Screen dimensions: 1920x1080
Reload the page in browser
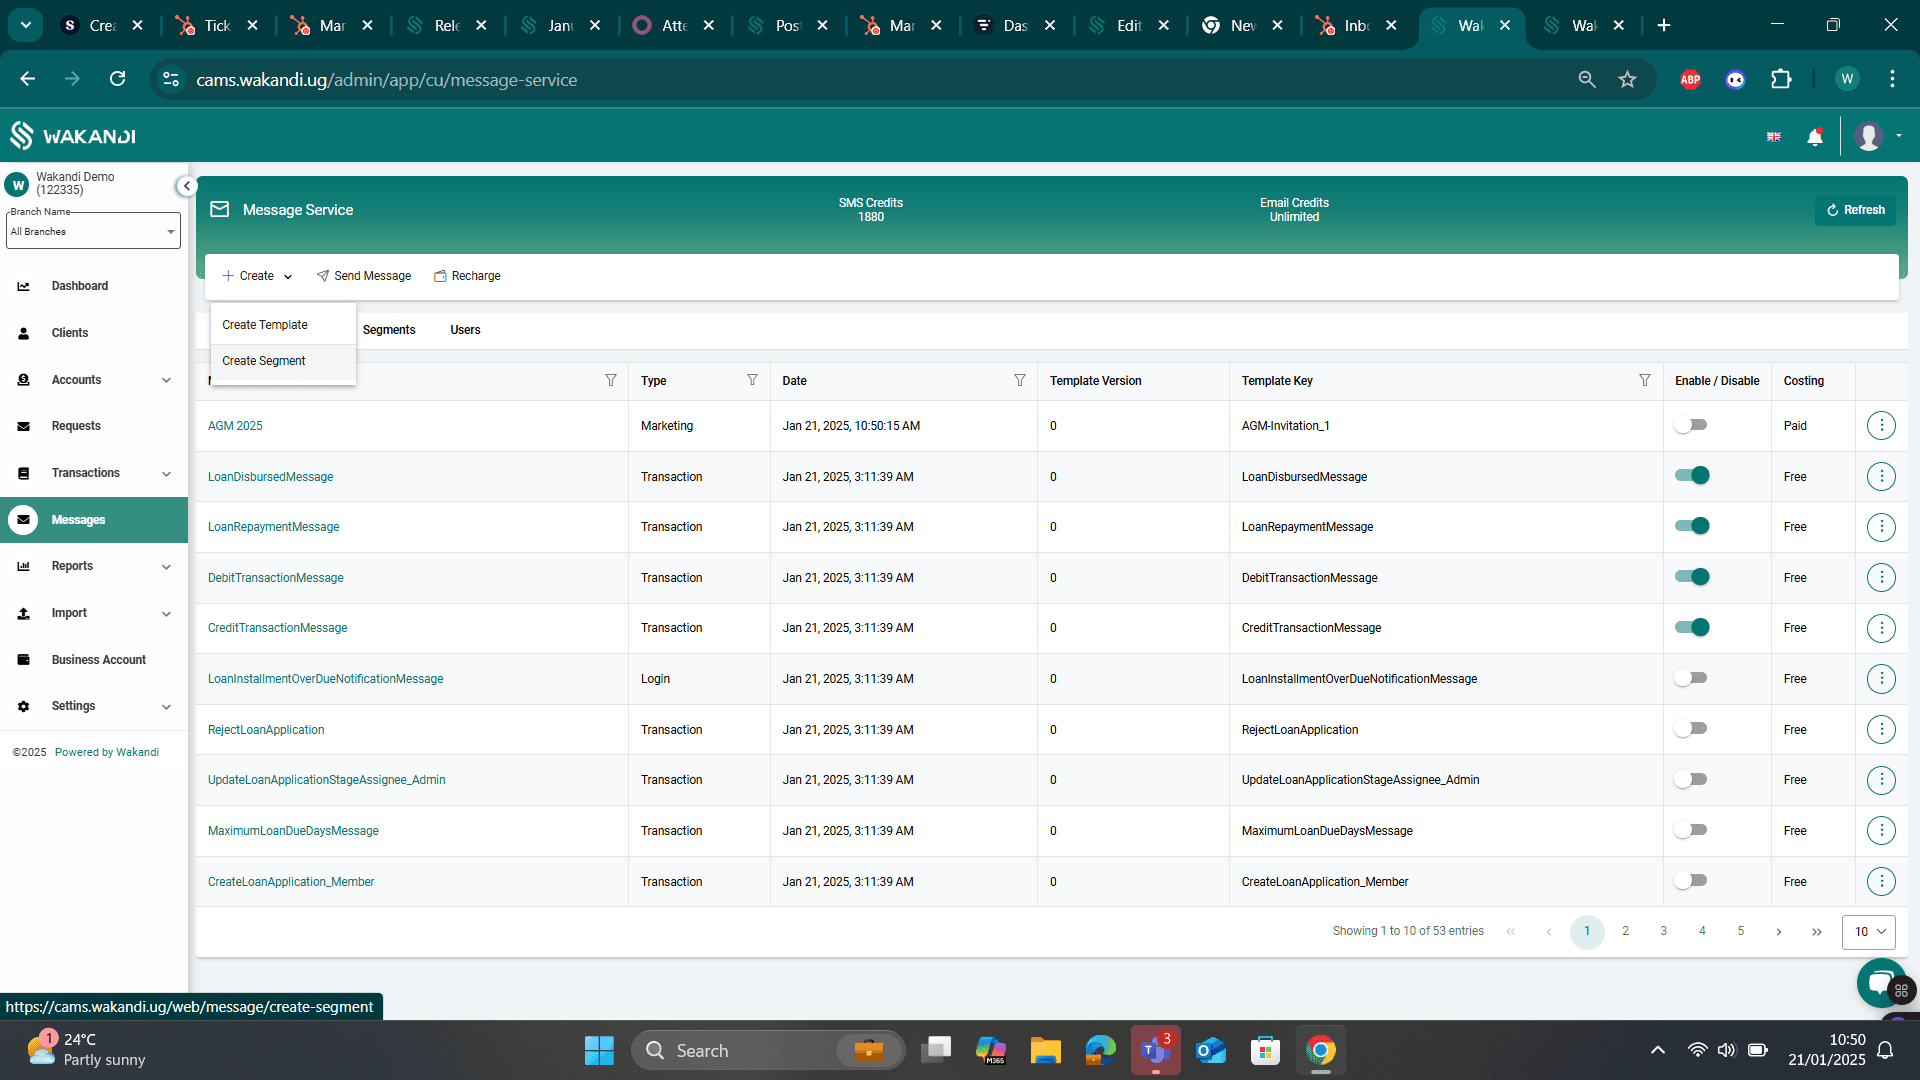tap(118, 79)
